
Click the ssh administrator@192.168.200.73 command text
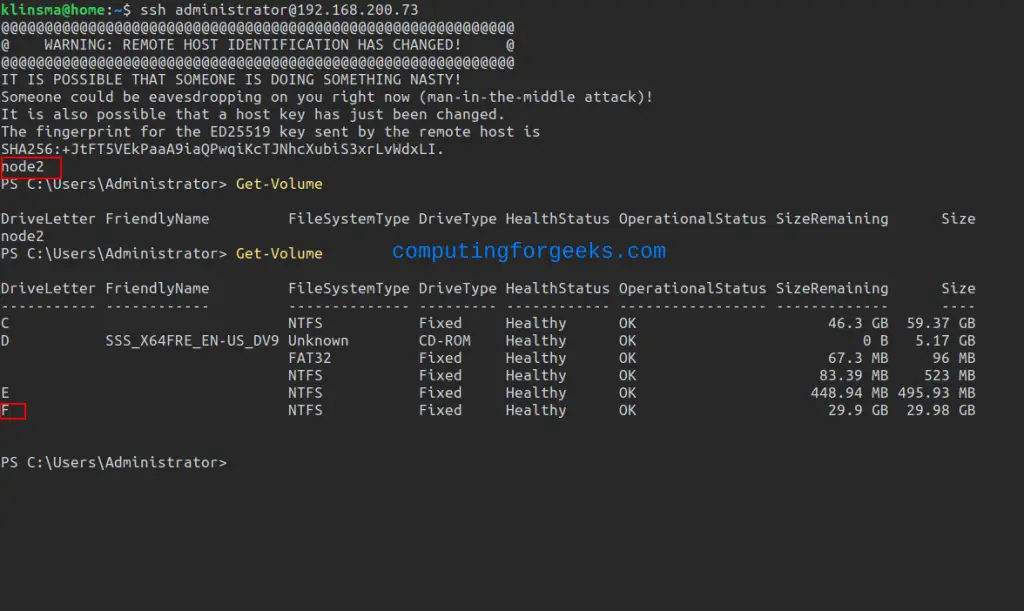[279, 10]
